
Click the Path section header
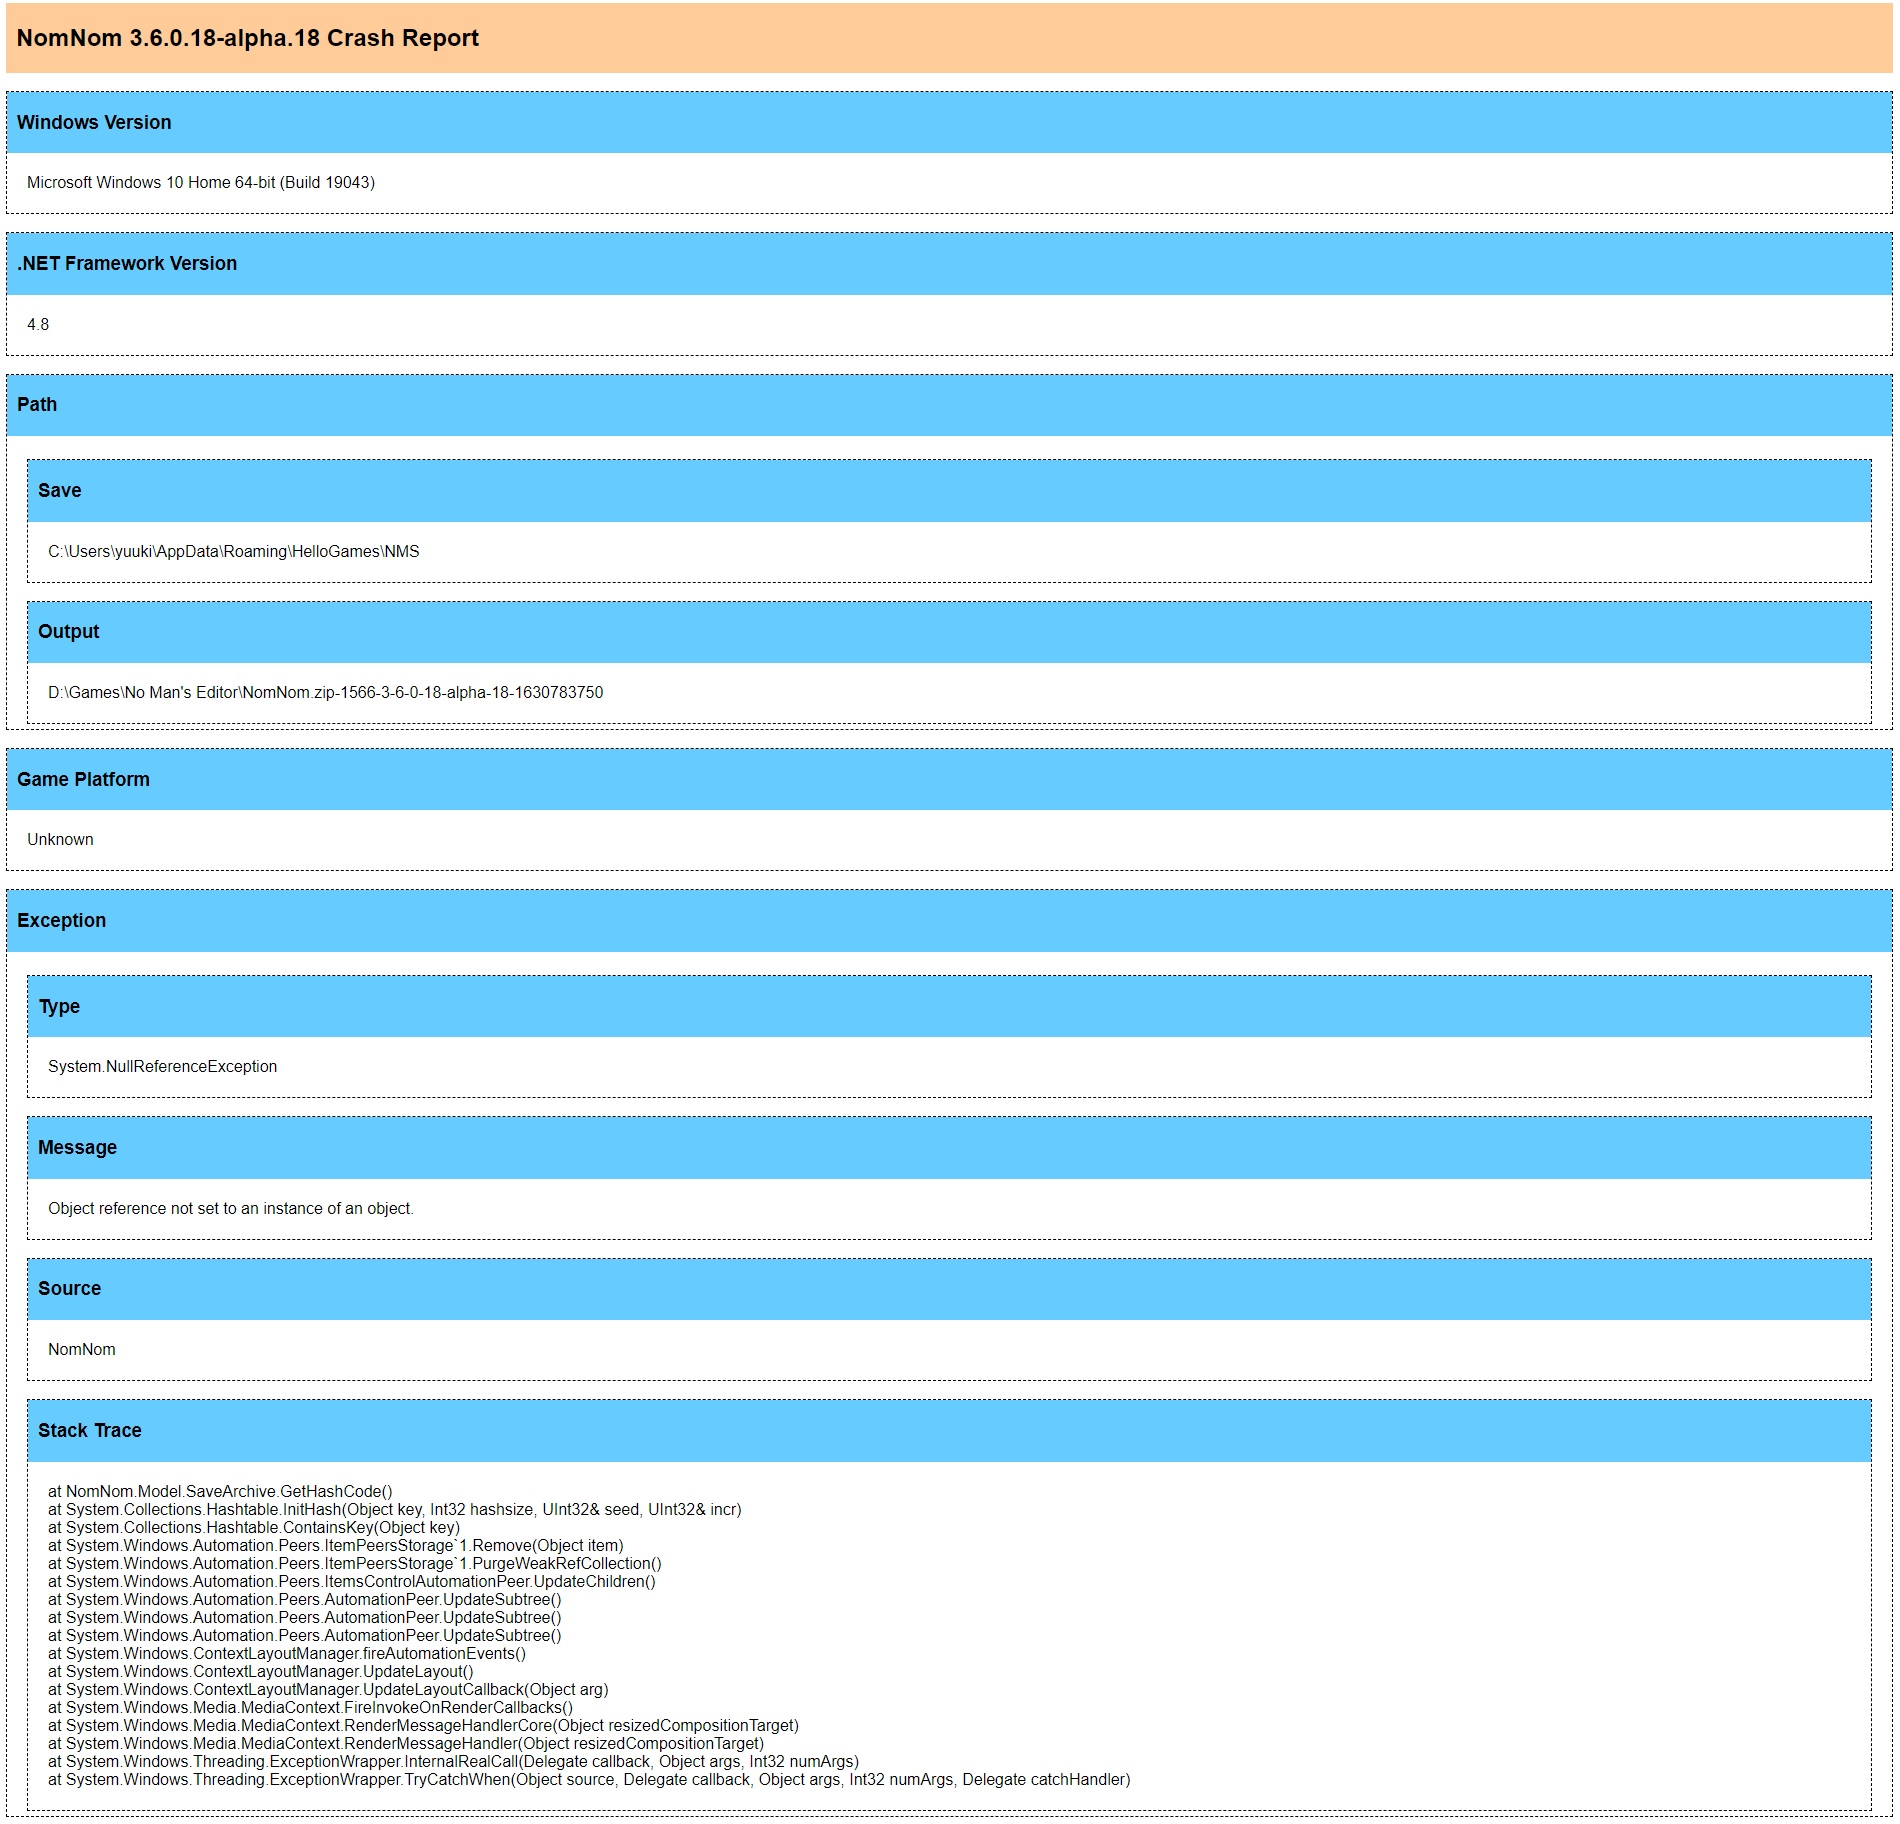[x=36, y=404]
